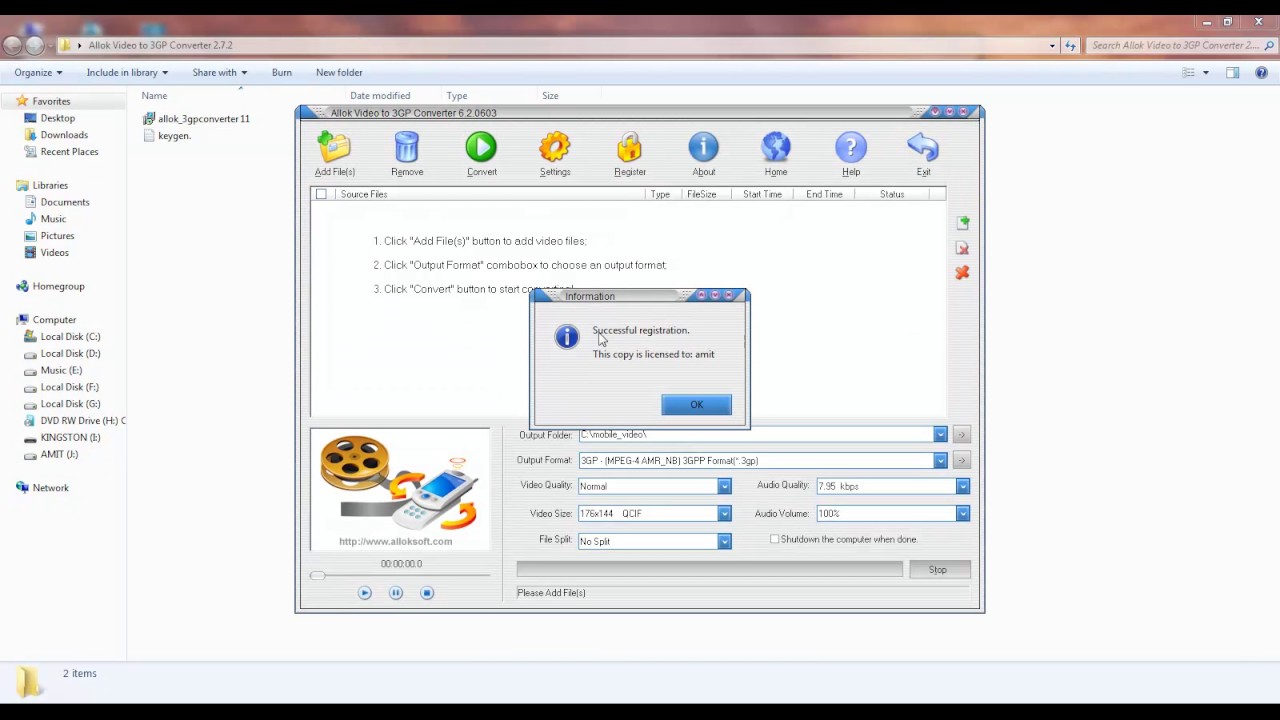Click the settings button next to Output Format
The image size is (1280, 720).
pos(961,461)
